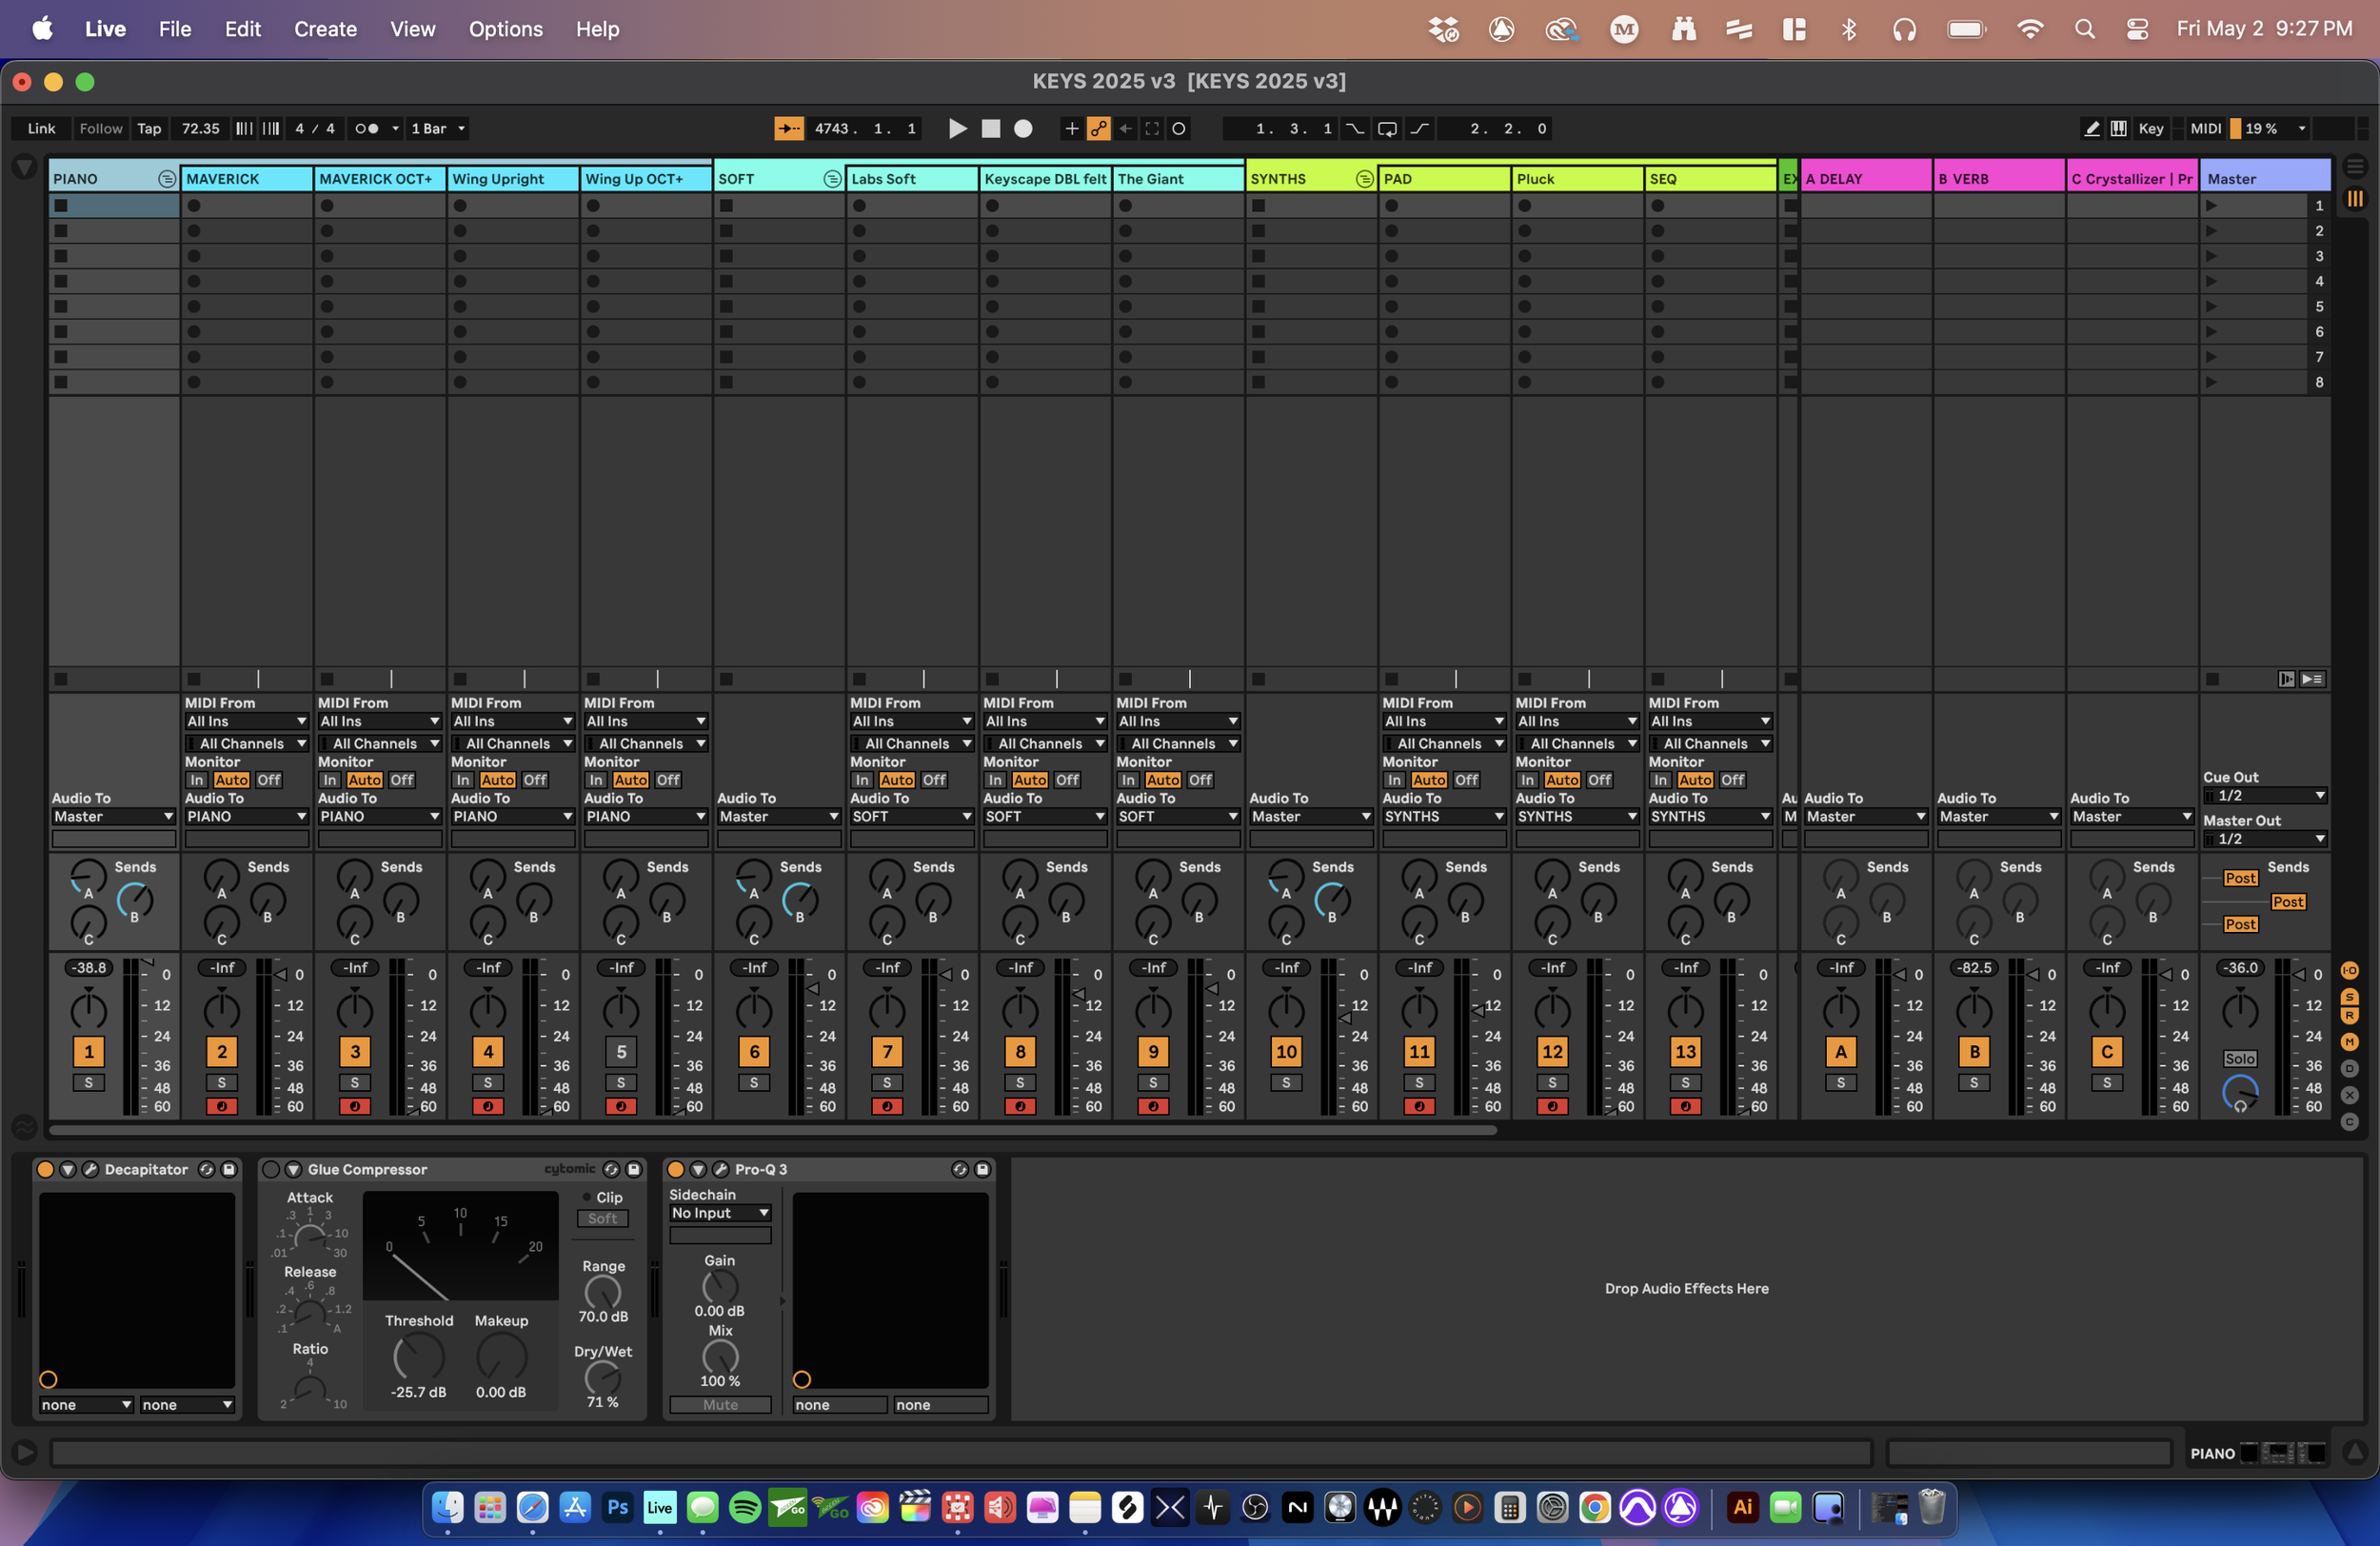This screenshot has height=1546, width=2380.
Task: Open Pro-Q 3 Sidechain No Input dropdown
Action: click(x=720, y=1212)
